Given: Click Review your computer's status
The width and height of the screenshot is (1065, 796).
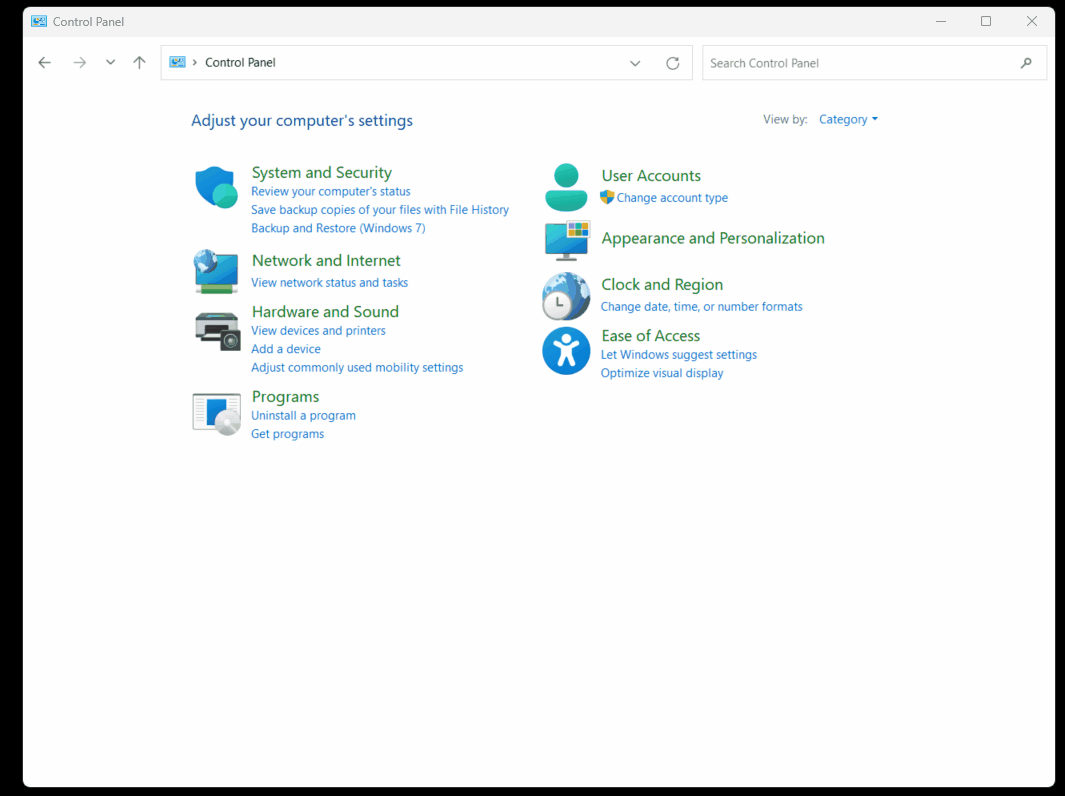Looking at the screenshot, I should click(331, 192).
